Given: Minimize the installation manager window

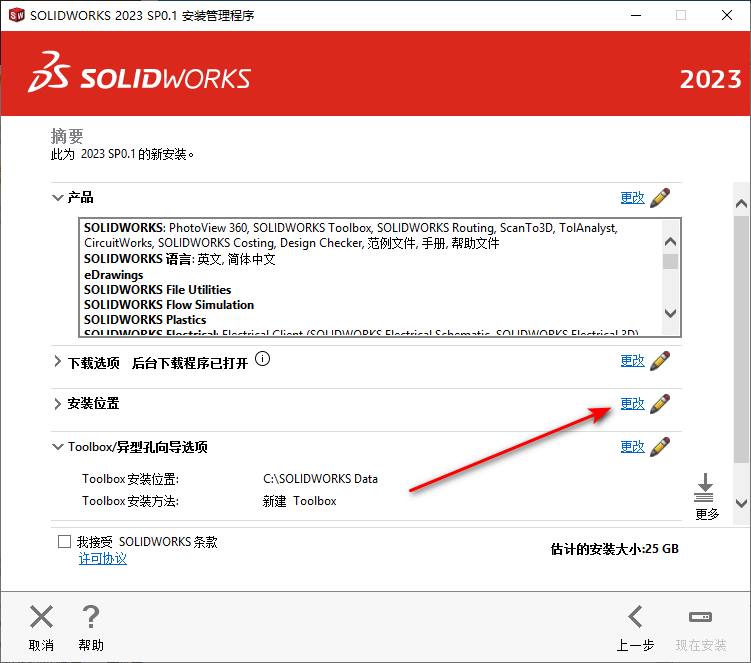Looking at the screenshot, I should tap(636, 15).
